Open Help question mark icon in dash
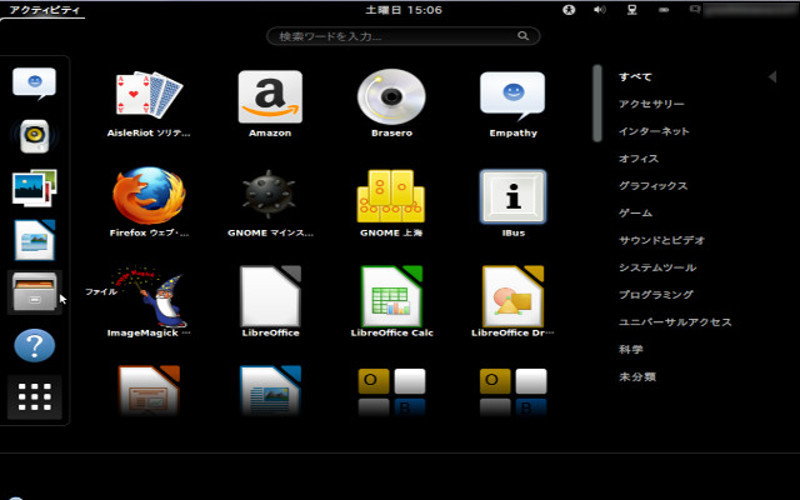 (34, 345)
